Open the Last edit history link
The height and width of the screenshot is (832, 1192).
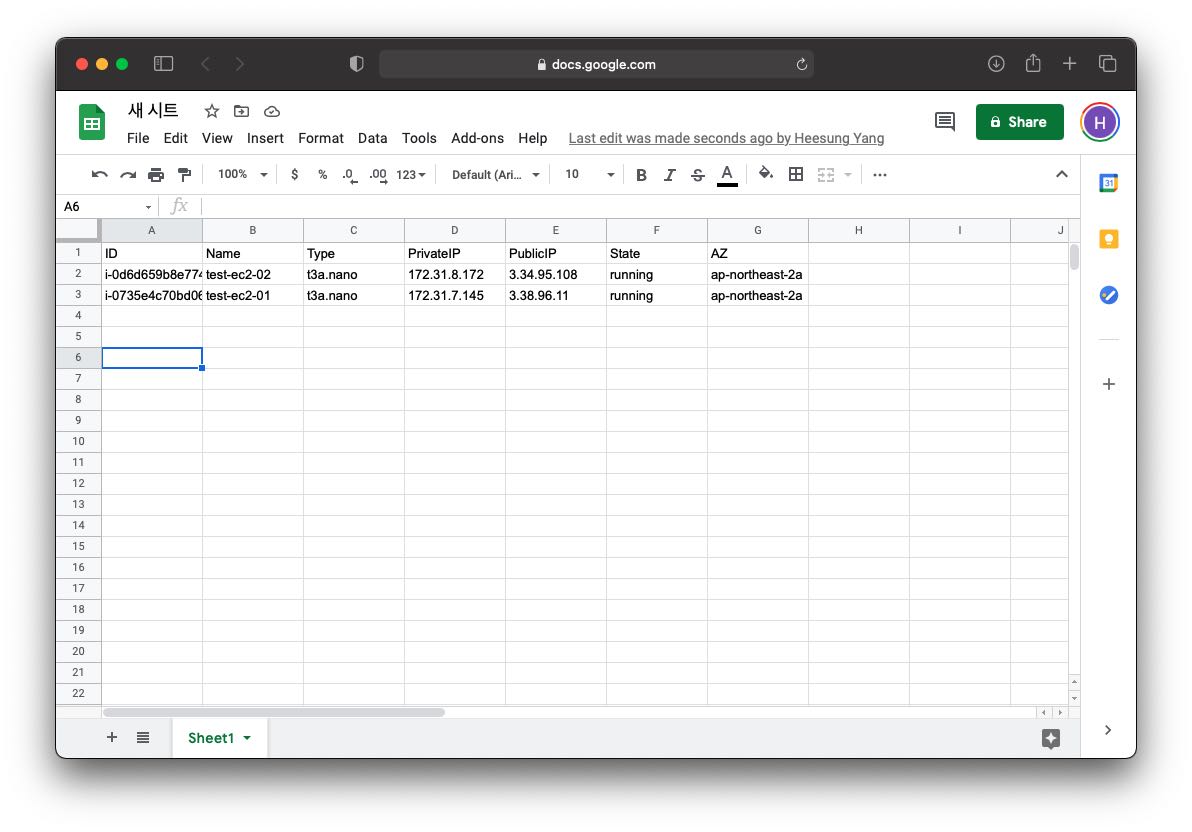click(726, 138)
